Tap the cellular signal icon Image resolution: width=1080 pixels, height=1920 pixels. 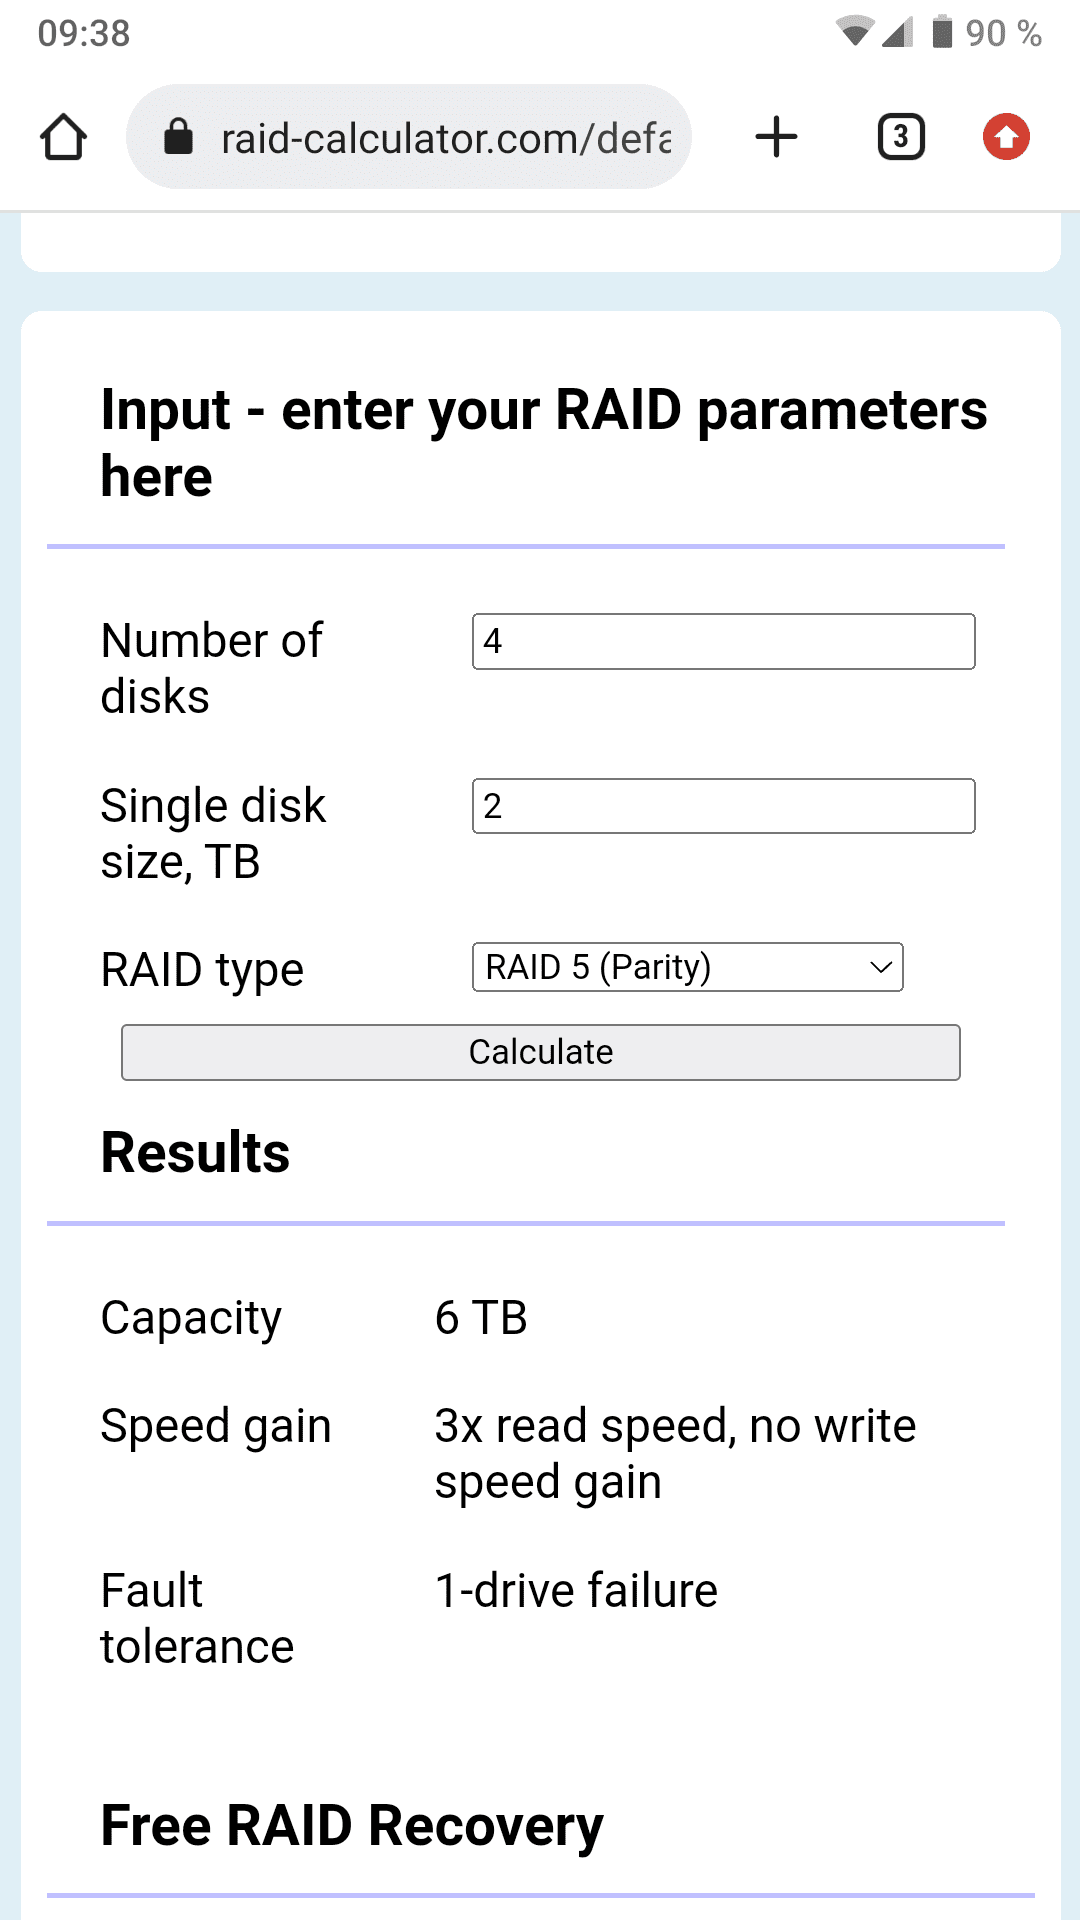(897, 32)
